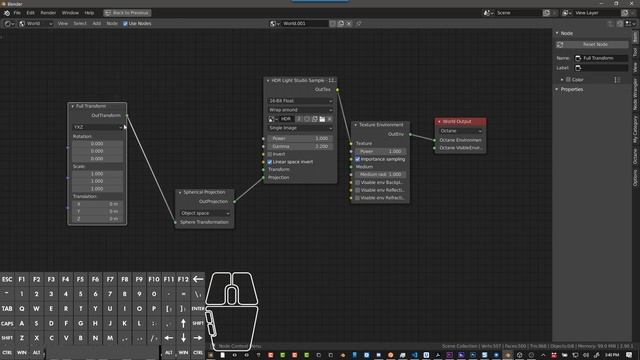Image resolution: width=640 pixels, height=360 pixels.
Task: Expand the Color subpanel arrow
Action: pyautogui.click(x=562, y=80)
